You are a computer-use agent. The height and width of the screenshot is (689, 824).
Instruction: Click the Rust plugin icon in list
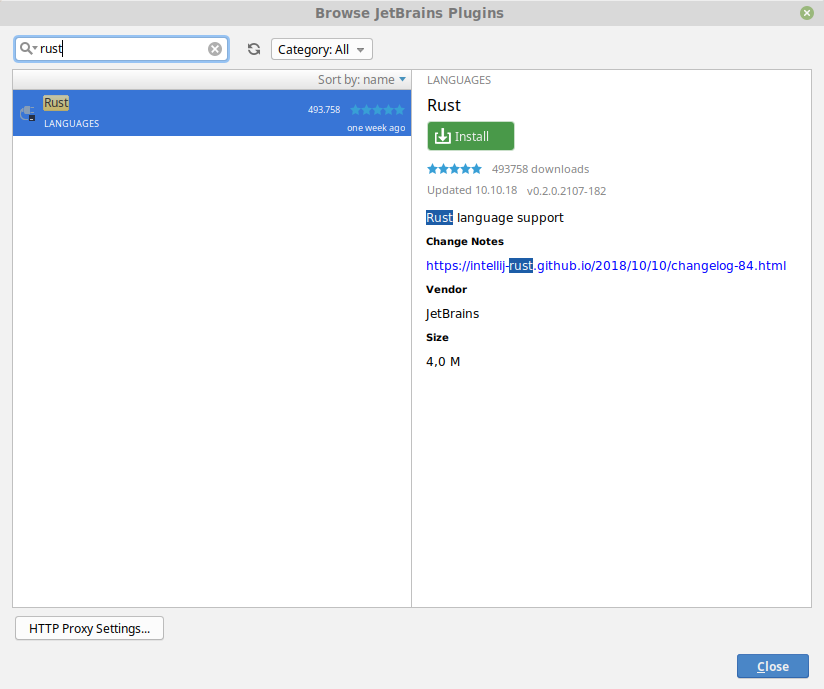click(x=27, y=113)
